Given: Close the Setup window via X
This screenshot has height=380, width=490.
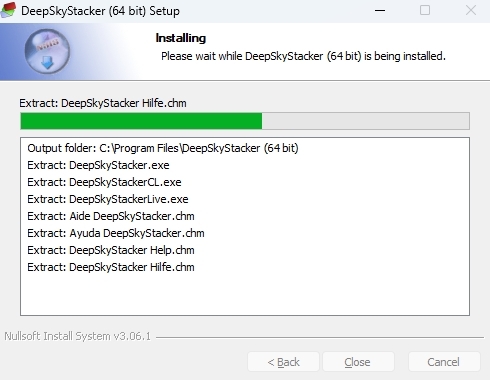Looking at the screenshot, I should click(471, 11).
